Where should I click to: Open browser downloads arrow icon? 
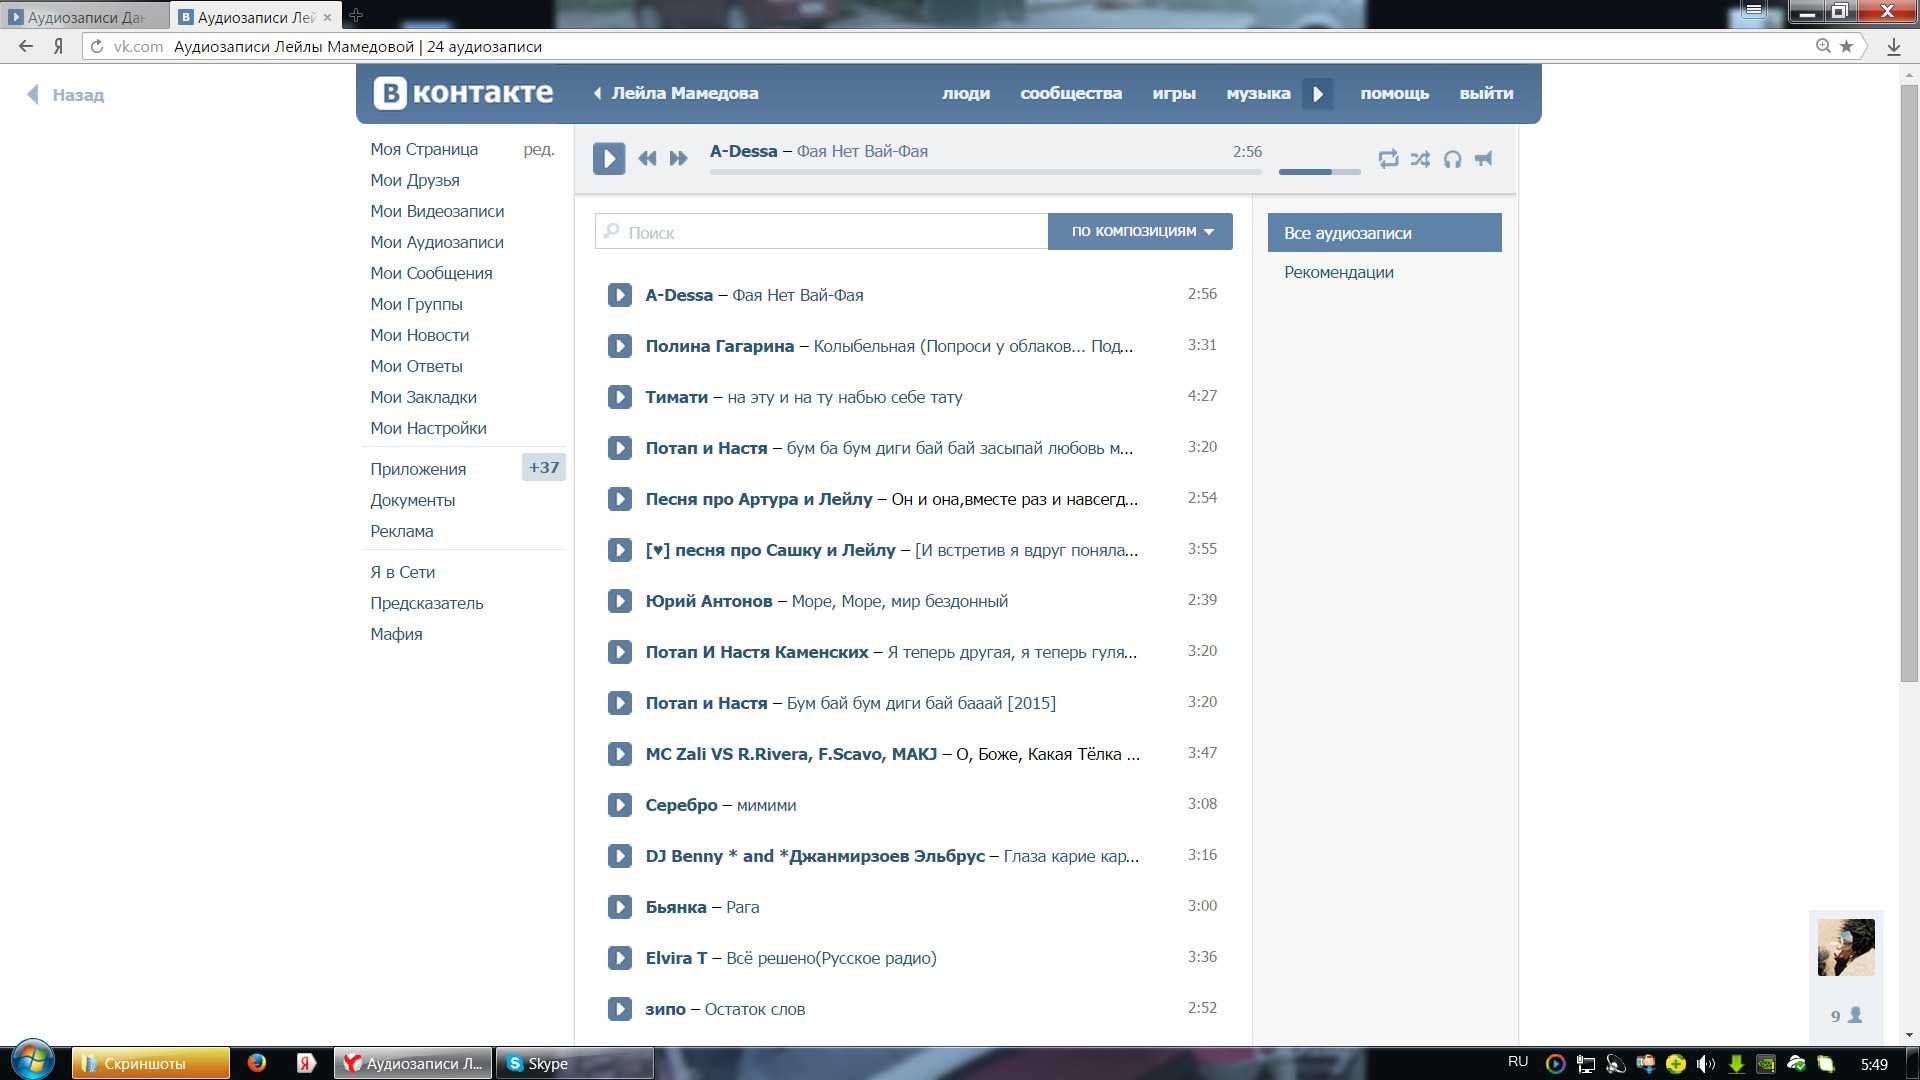click(x=1893, y=47)
